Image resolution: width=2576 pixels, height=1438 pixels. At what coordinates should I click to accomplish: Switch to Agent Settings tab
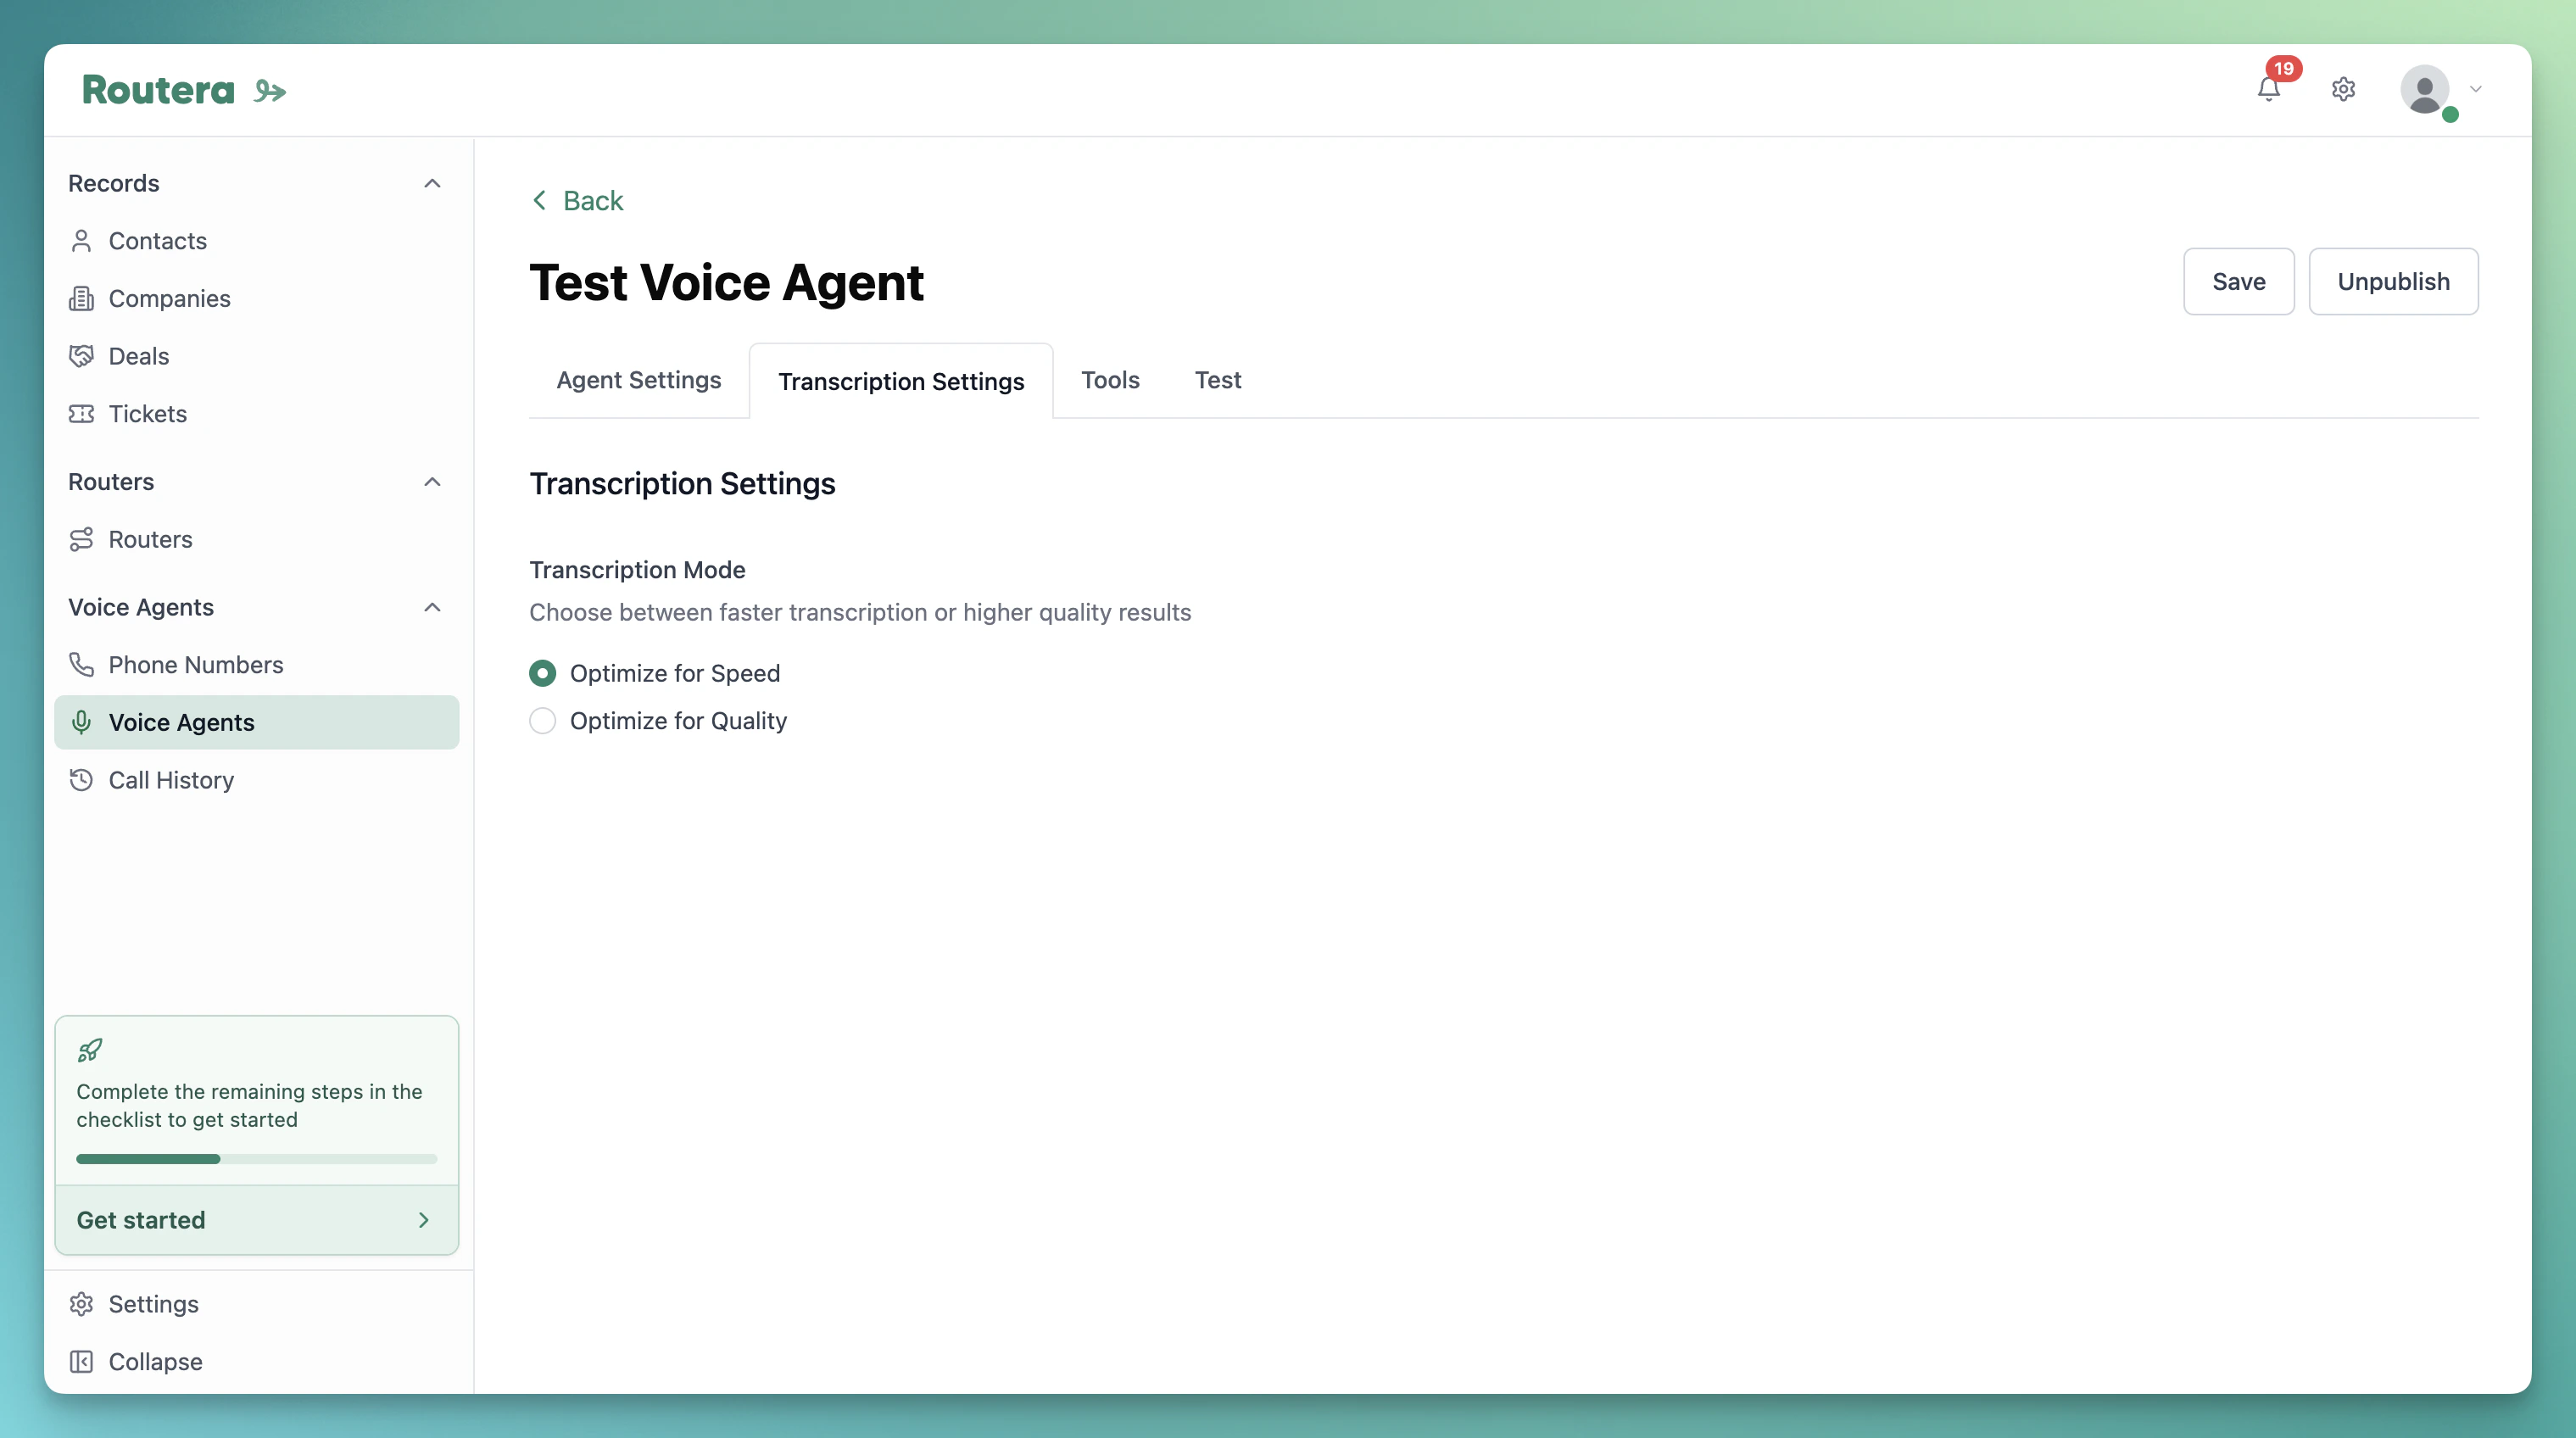pos(638,380)
